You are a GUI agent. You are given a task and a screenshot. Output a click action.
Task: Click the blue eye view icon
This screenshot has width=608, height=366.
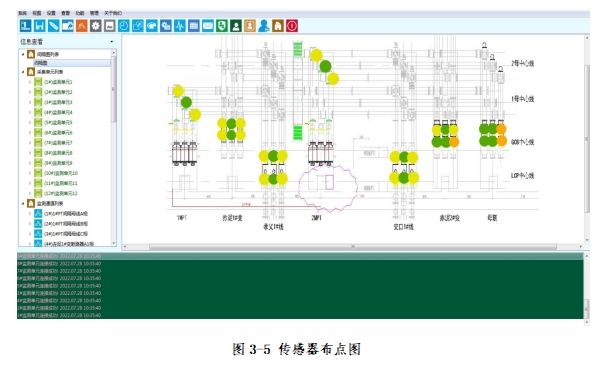pyautogui.click(x=152, y=26)
